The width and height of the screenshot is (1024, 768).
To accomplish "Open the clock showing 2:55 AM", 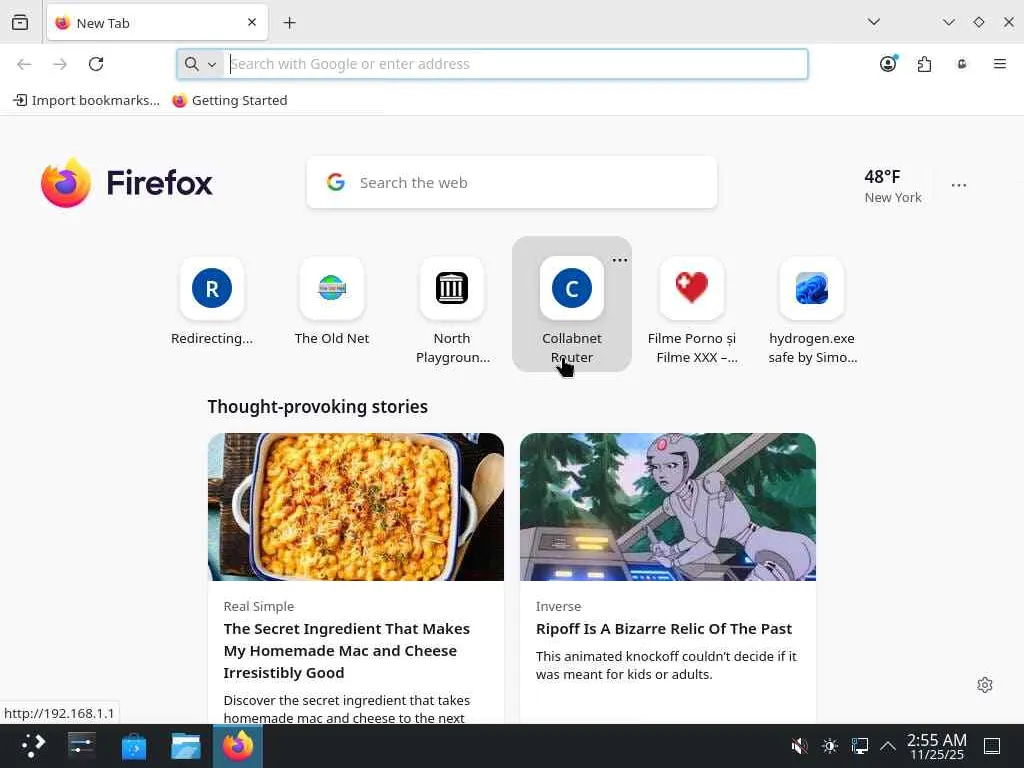I will 936,746.
